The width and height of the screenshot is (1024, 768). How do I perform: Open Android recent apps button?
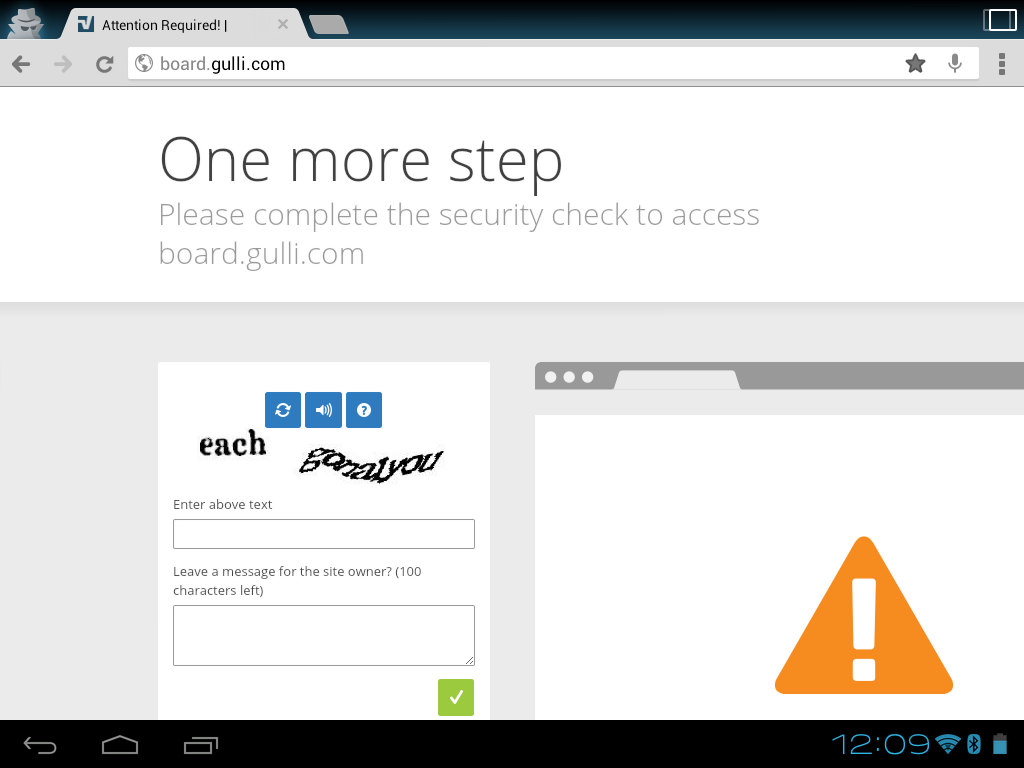(x=201, y=744)
